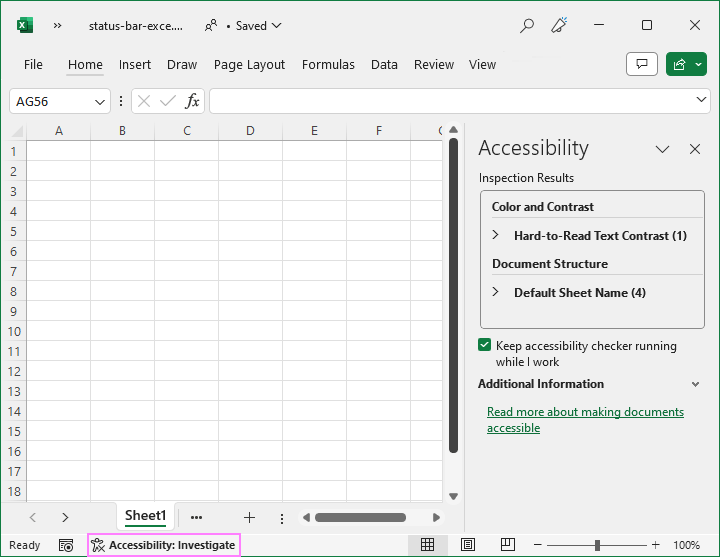
Task: Expand Hard-to-Read Text Contrast results
Action: pos(496,236)
